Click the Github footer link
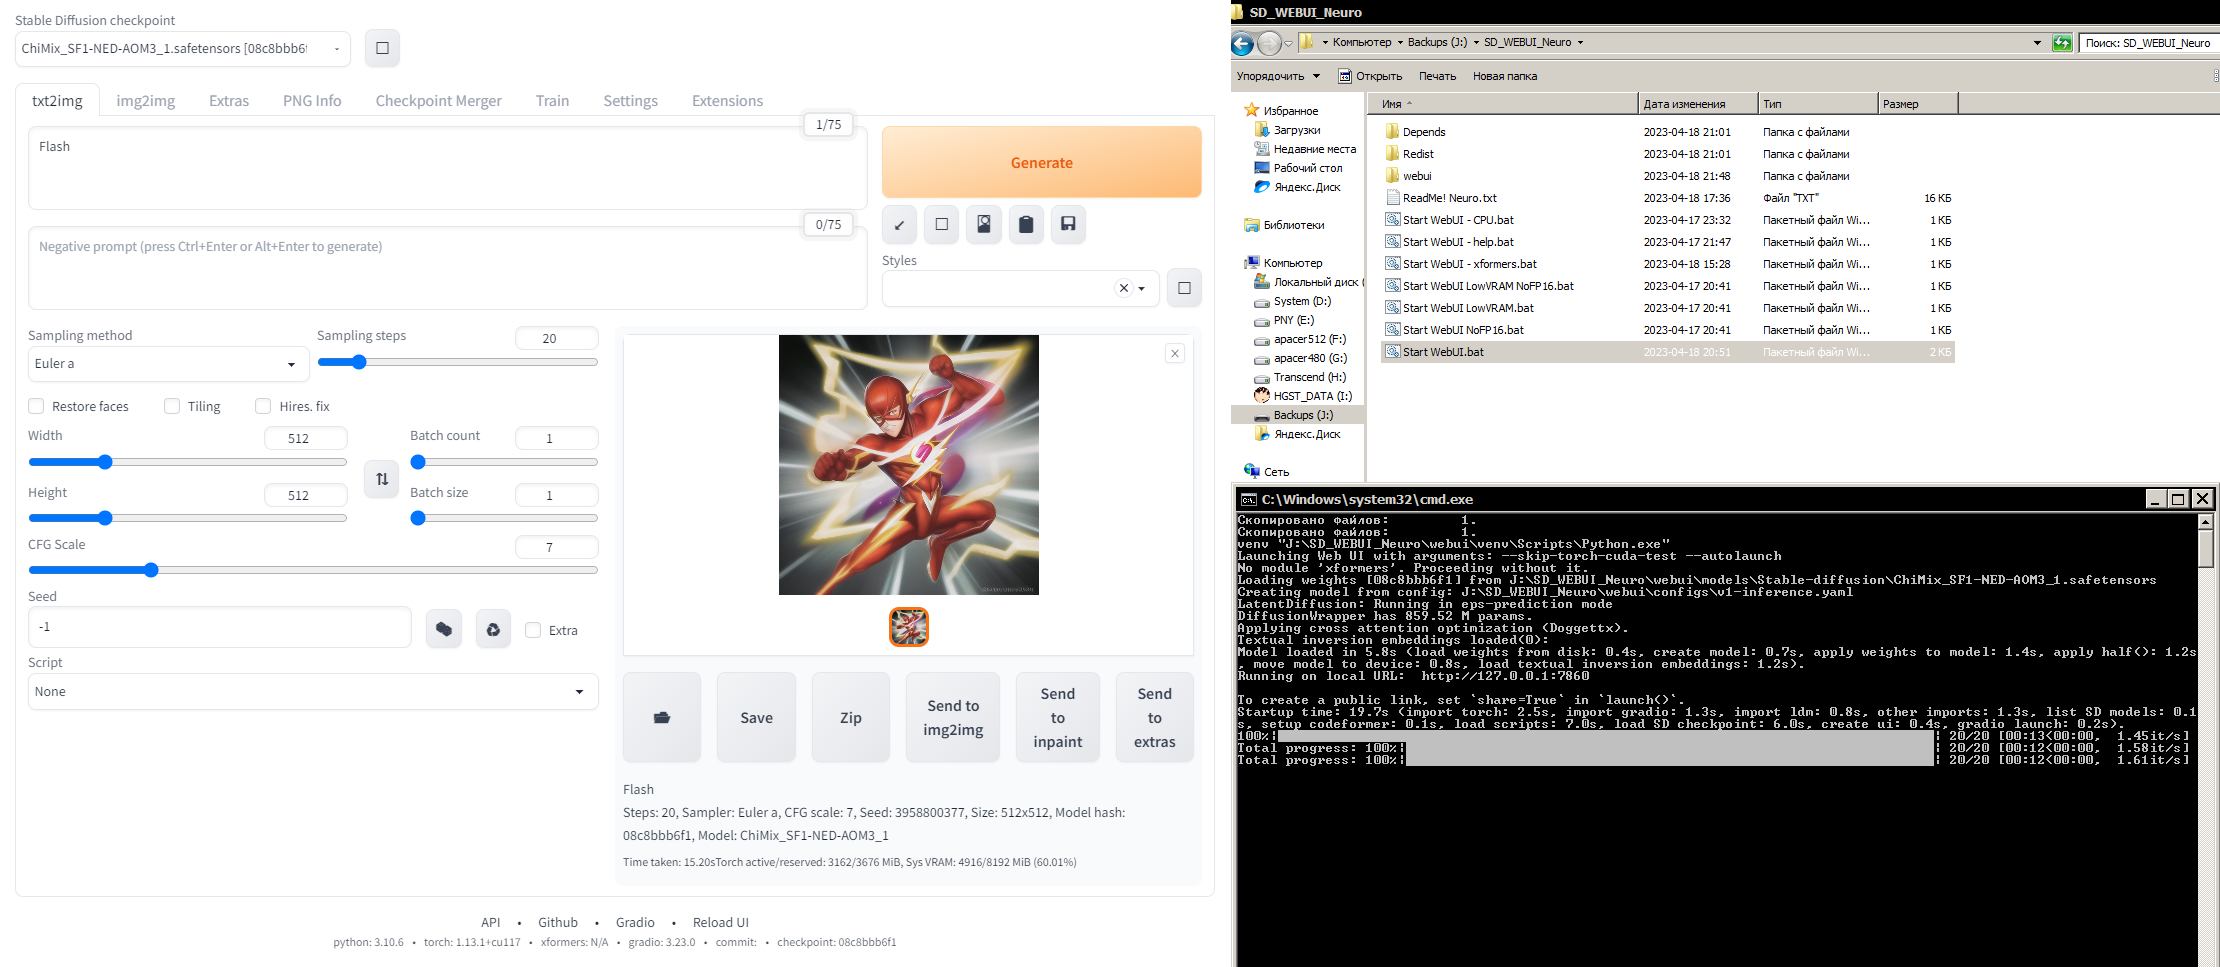 coord(558,922)
